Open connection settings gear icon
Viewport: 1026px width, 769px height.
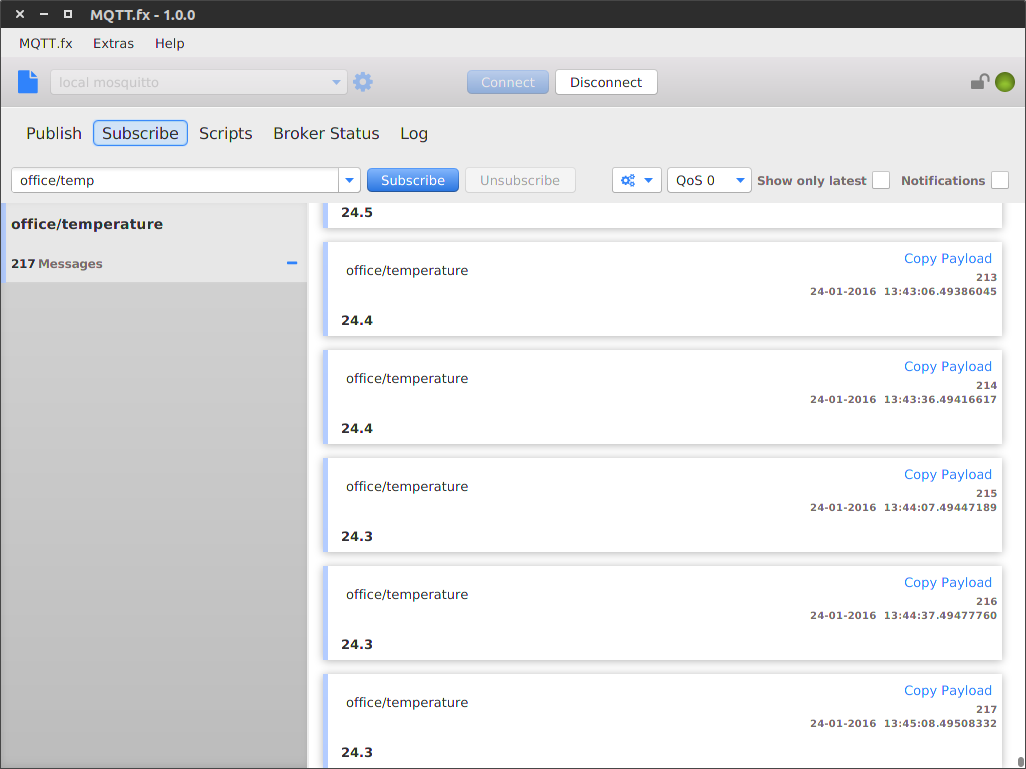363,82
